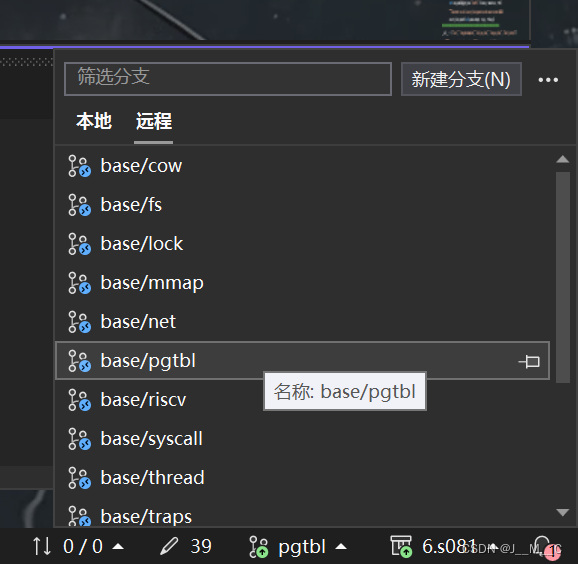Click the branch list scroll down arrow
Viewport: 578px width, 565px height.
pos(563,513)
